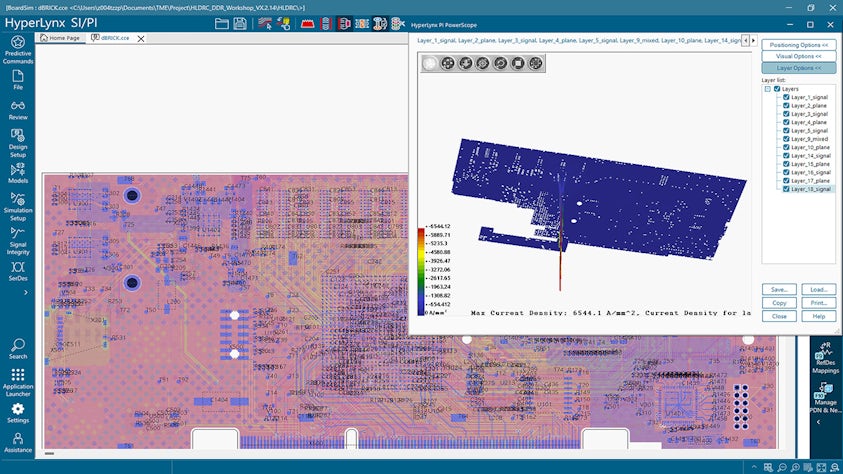This screenshot has height=474, width=843.
Task: Open RefDes Mappings on right panel
Action: [825, 357]
